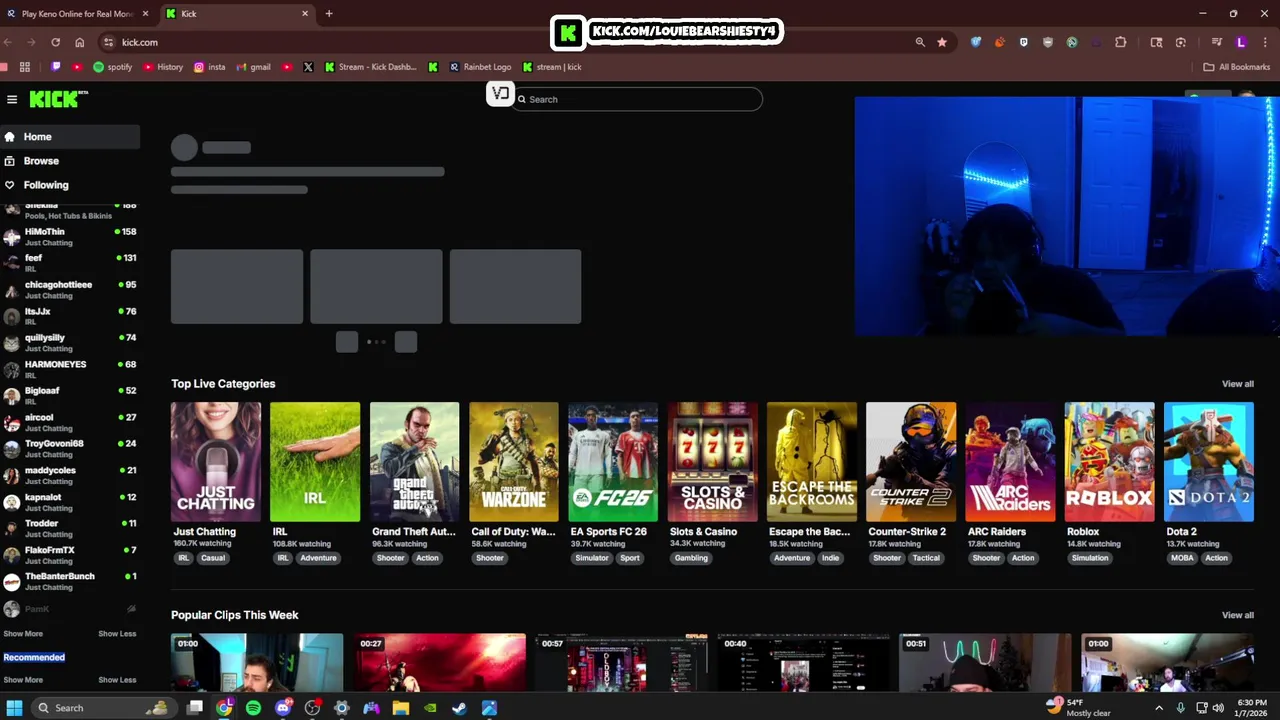Open chicagohottieee's channel in the sidebar

(x=70, y=290)
